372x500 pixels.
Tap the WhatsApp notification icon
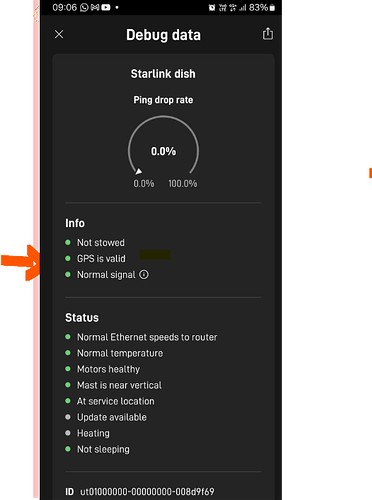84,7
